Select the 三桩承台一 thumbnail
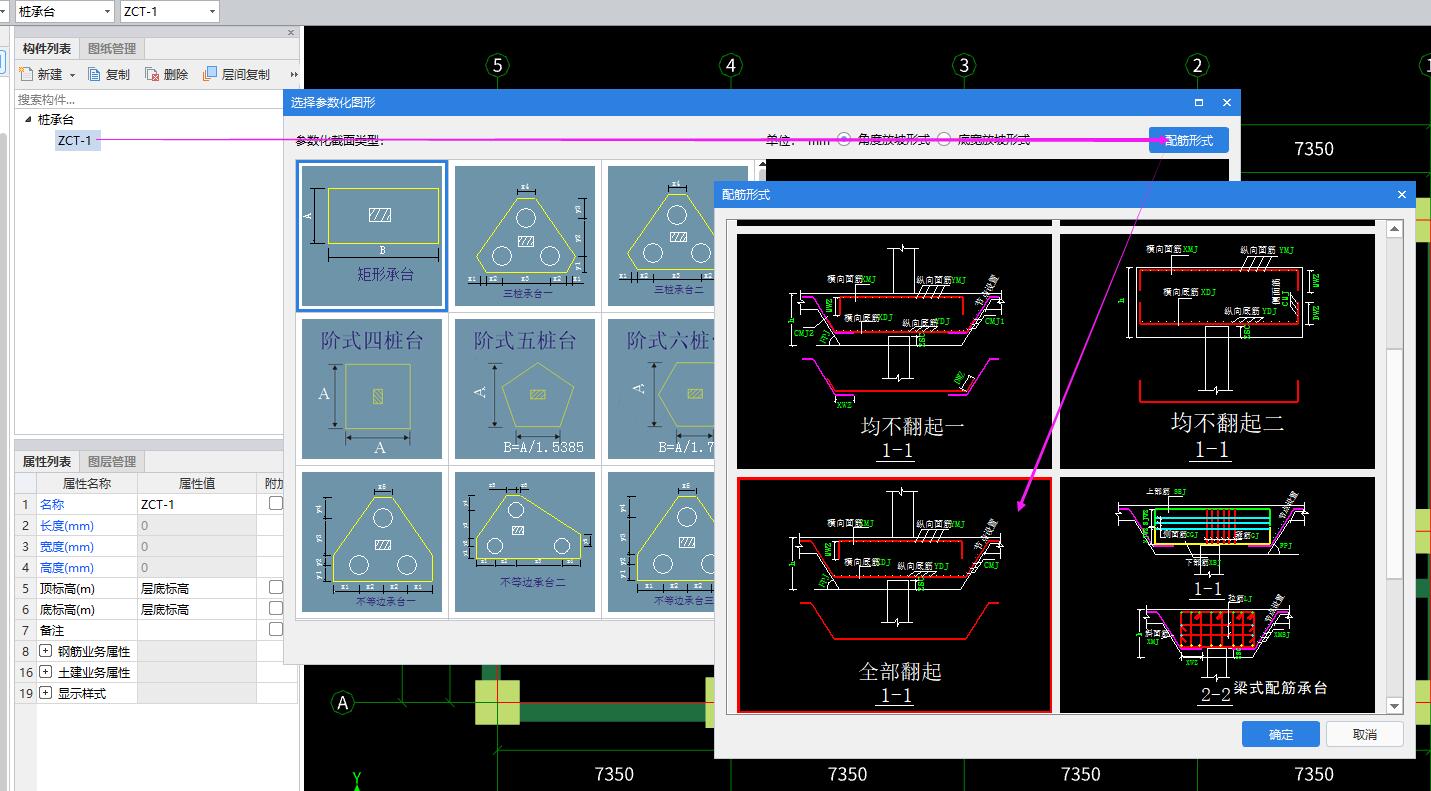The height and width of the screenshot is (791, 1431). (525, 236)
